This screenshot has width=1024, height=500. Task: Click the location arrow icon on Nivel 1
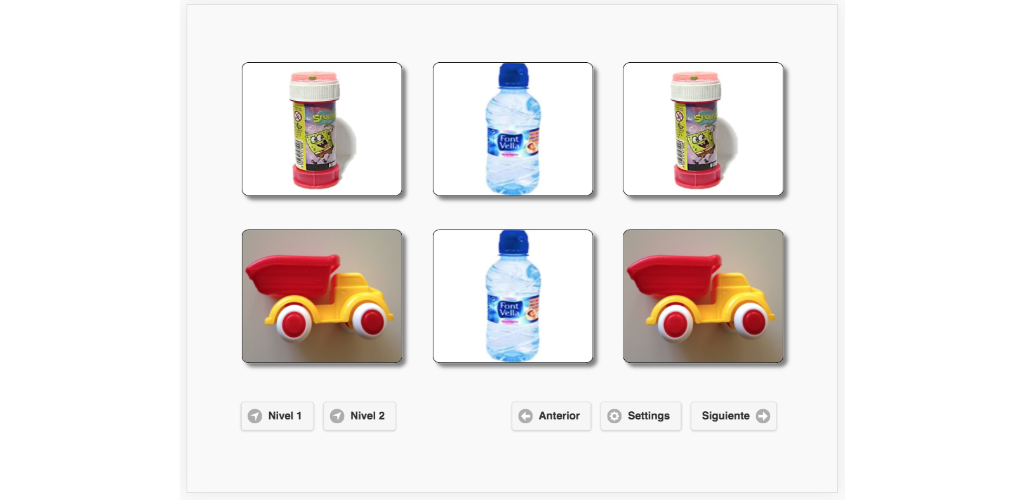255,416
